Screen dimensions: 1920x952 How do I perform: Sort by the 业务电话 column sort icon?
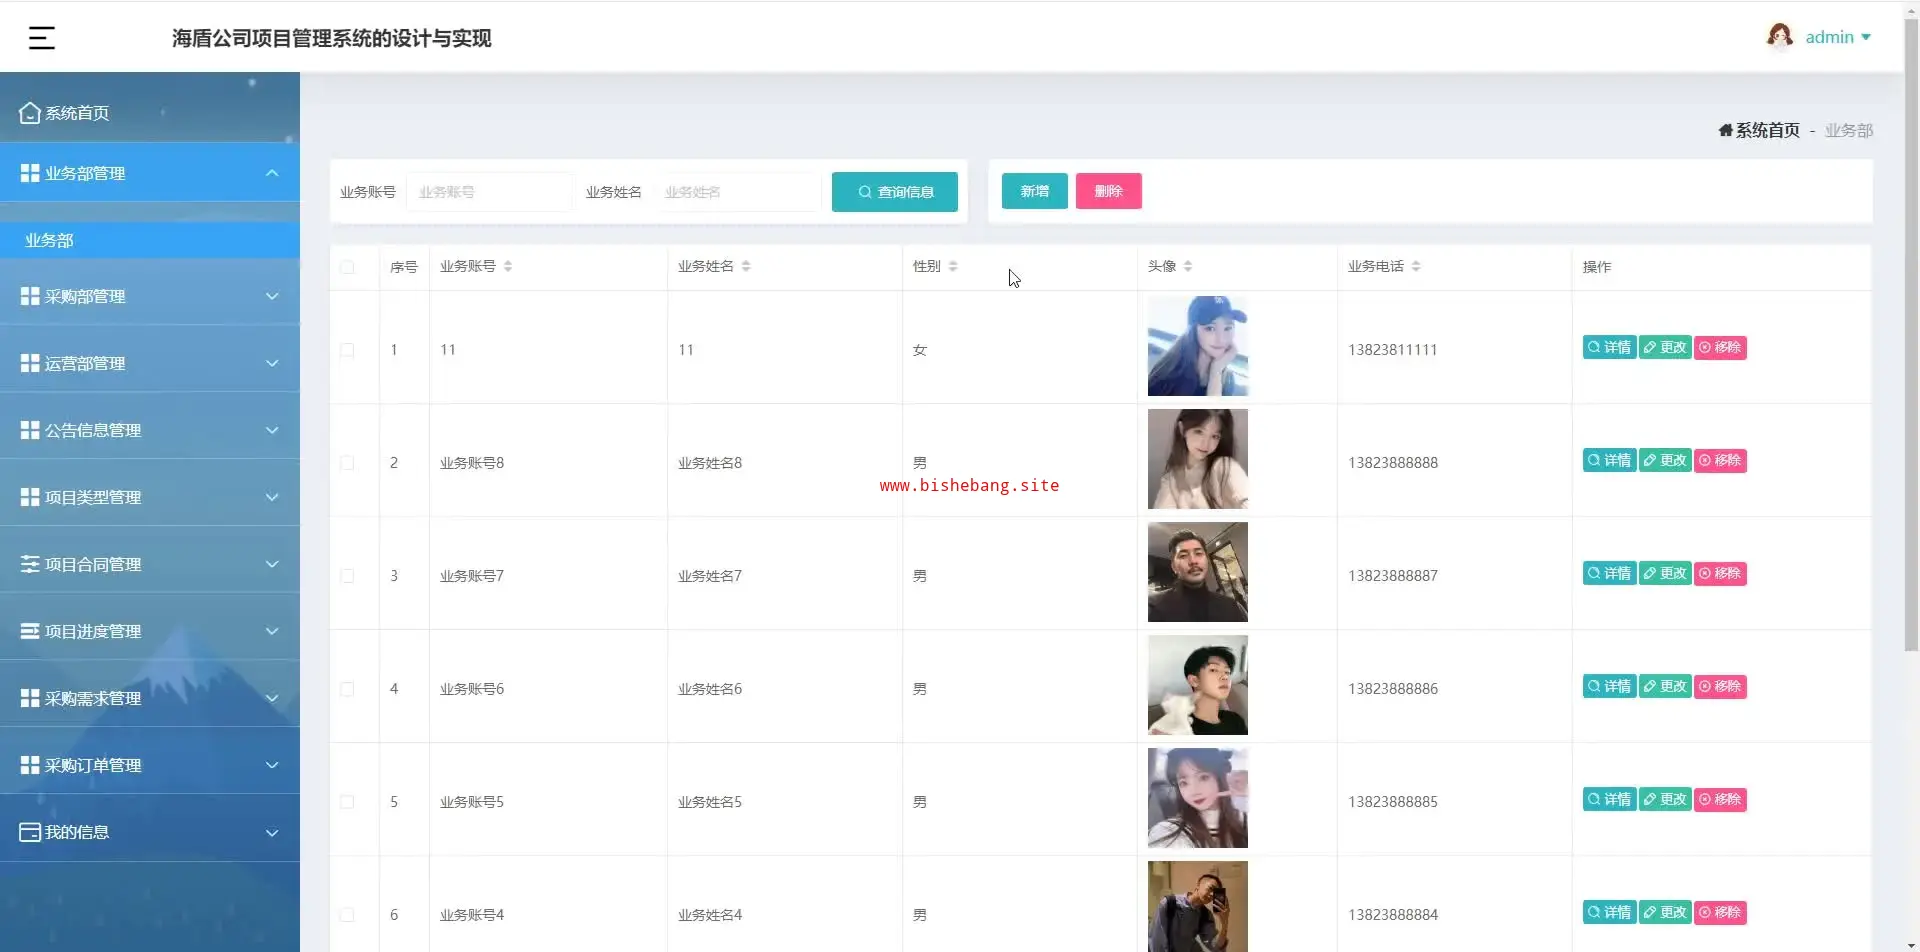(x=1416, y=266)
